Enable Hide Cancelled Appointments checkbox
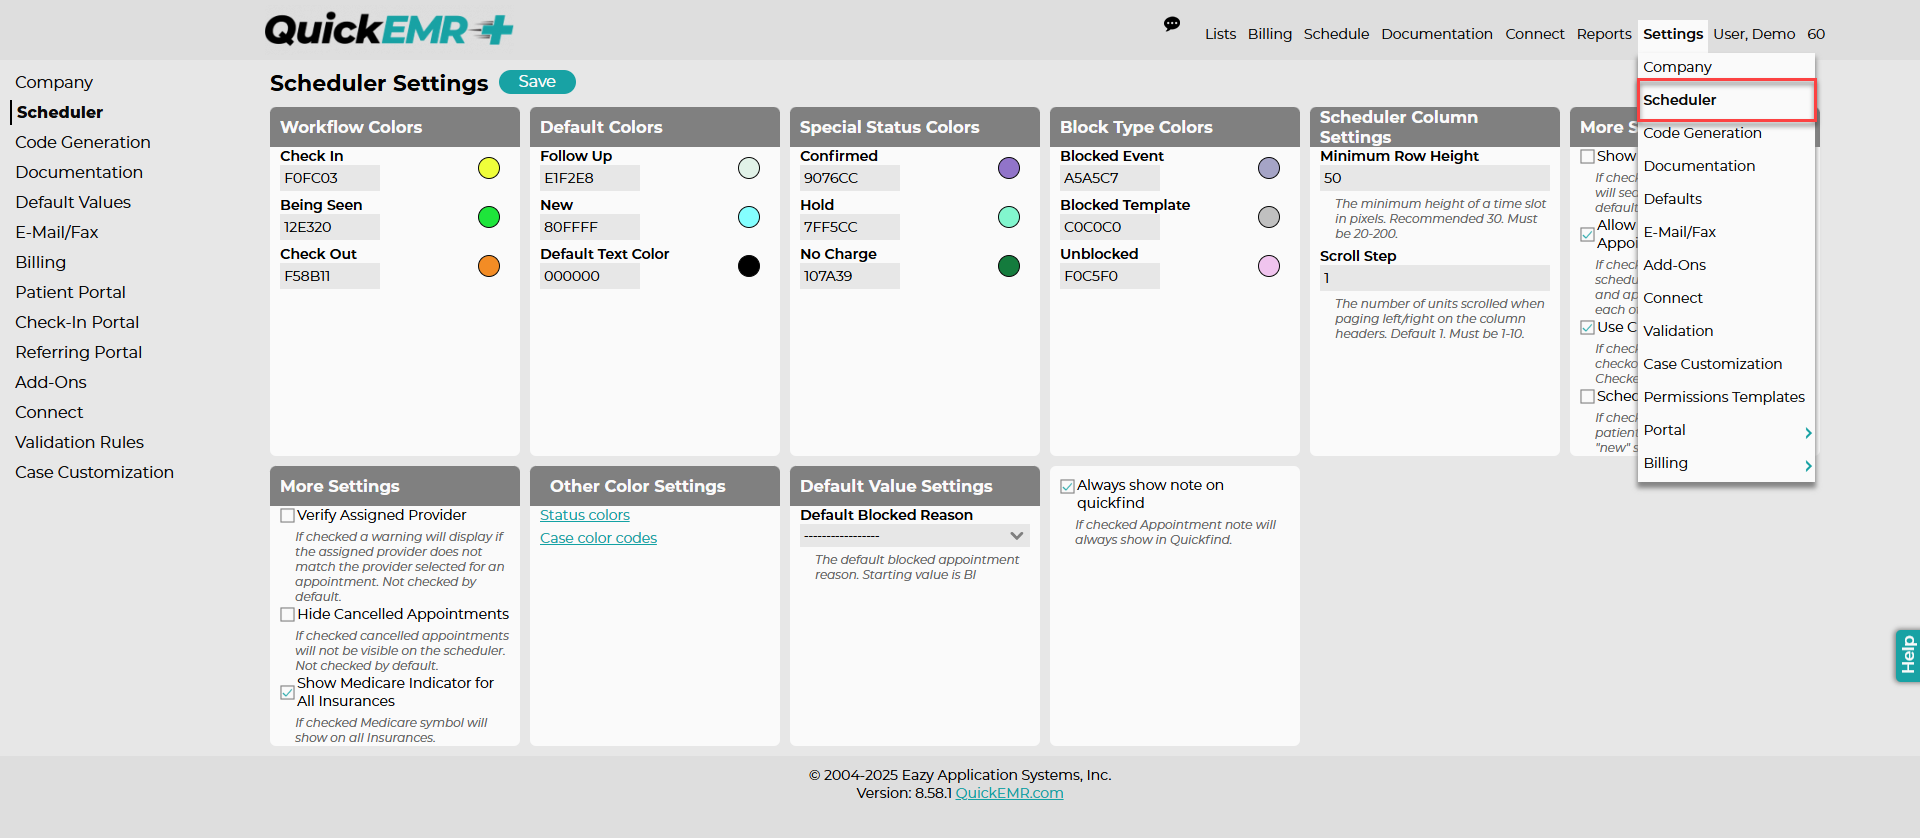1920x838 pixels. pos(288,615)
